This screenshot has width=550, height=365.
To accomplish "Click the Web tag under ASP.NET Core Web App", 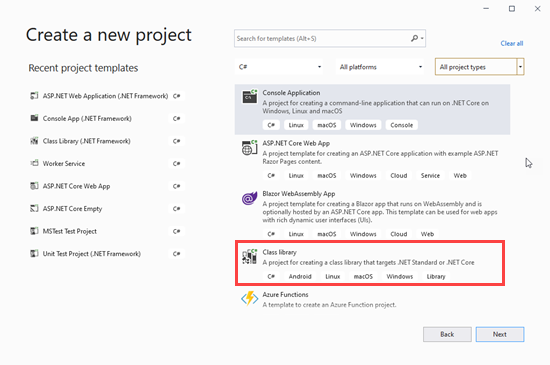I will coord(460,175).
